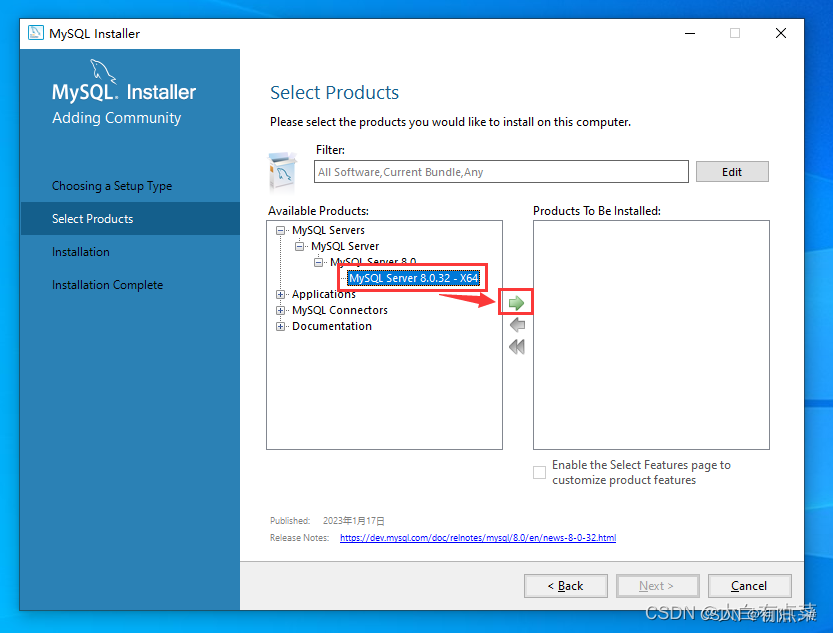The image size is (833, 633).
Task: Expand the Applications tree node
Action: (x=280, y=294)
